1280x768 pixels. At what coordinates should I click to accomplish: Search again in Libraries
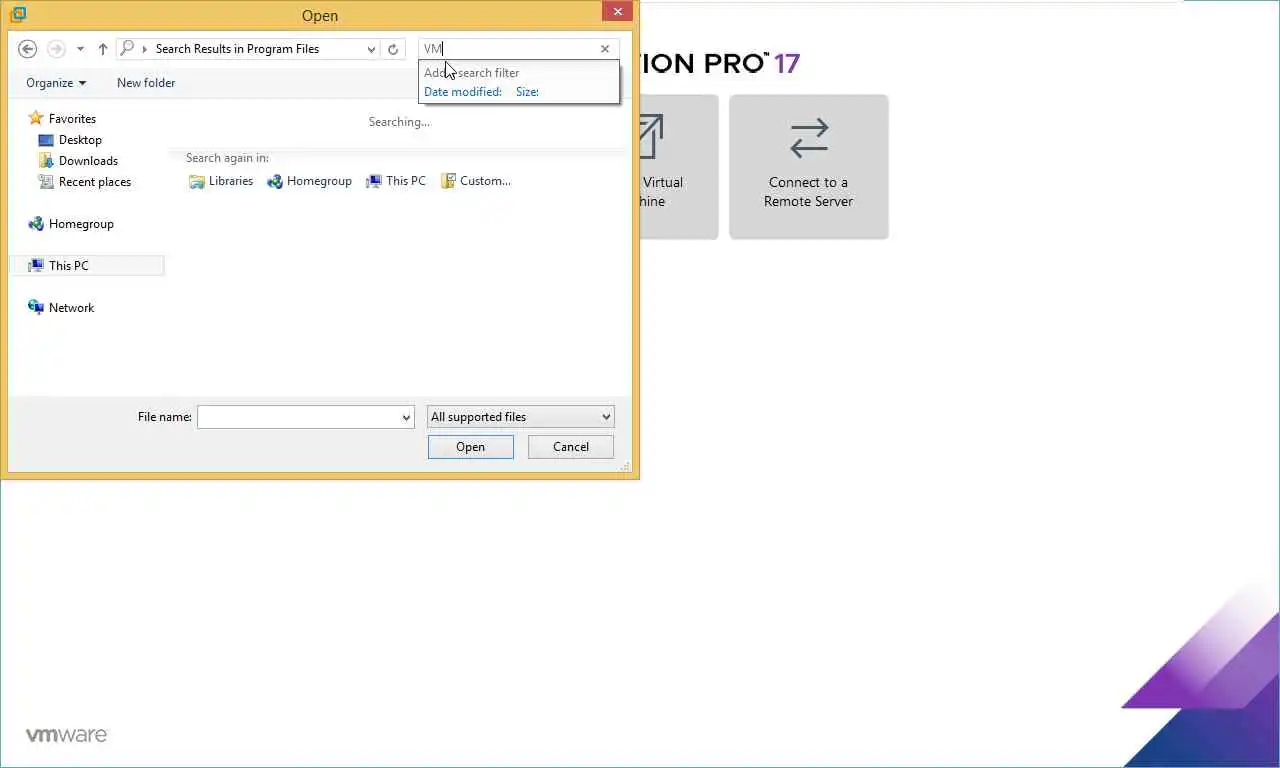[221, 181]
